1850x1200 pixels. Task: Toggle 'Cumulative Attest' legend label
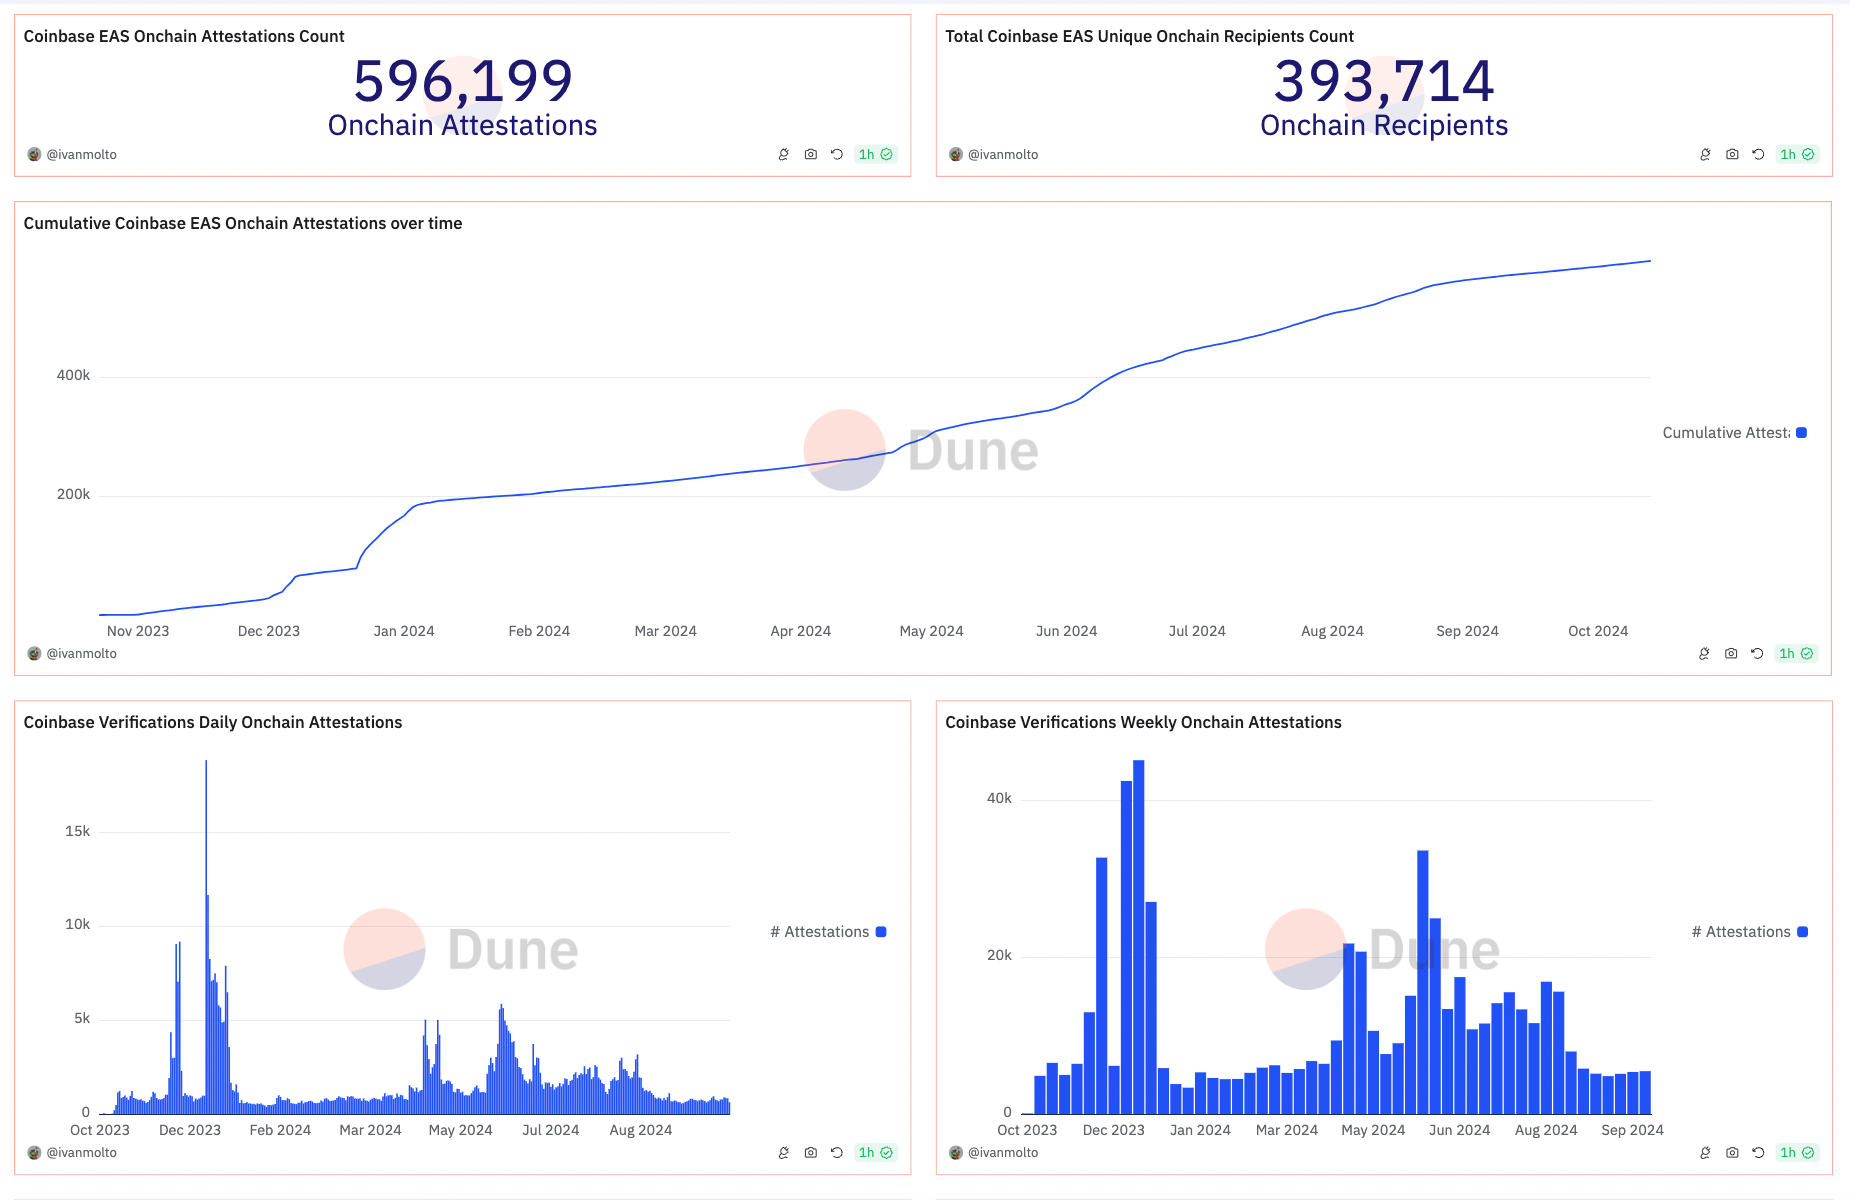[x=1726, y=433]
